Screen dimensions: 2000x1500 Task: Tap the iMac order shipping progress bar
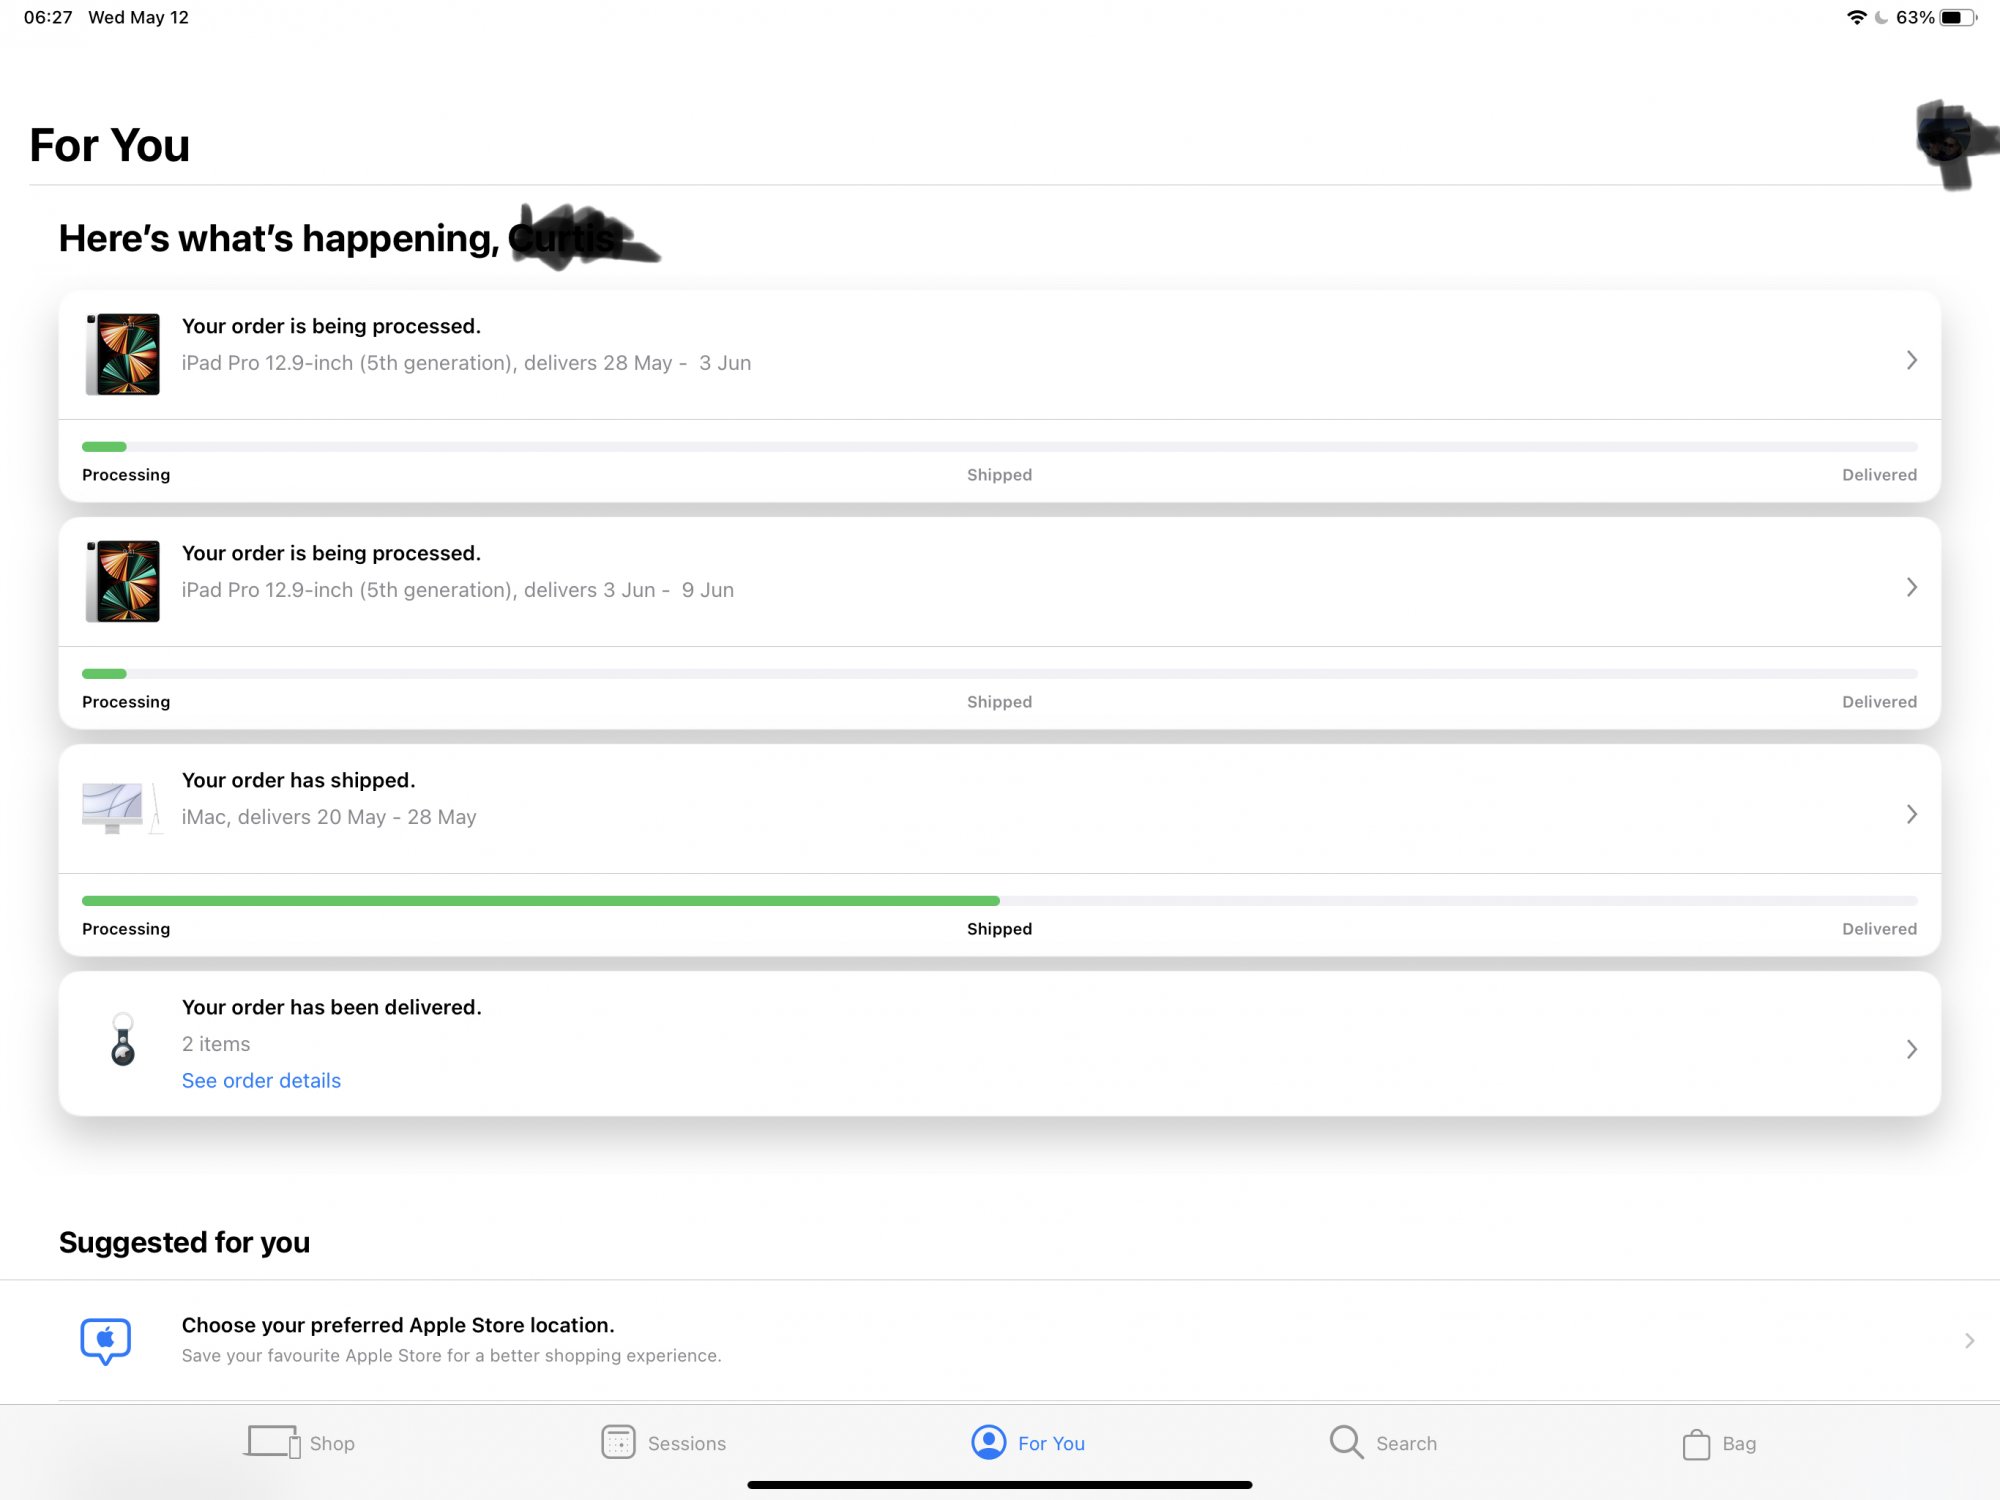click(1000, 901)
